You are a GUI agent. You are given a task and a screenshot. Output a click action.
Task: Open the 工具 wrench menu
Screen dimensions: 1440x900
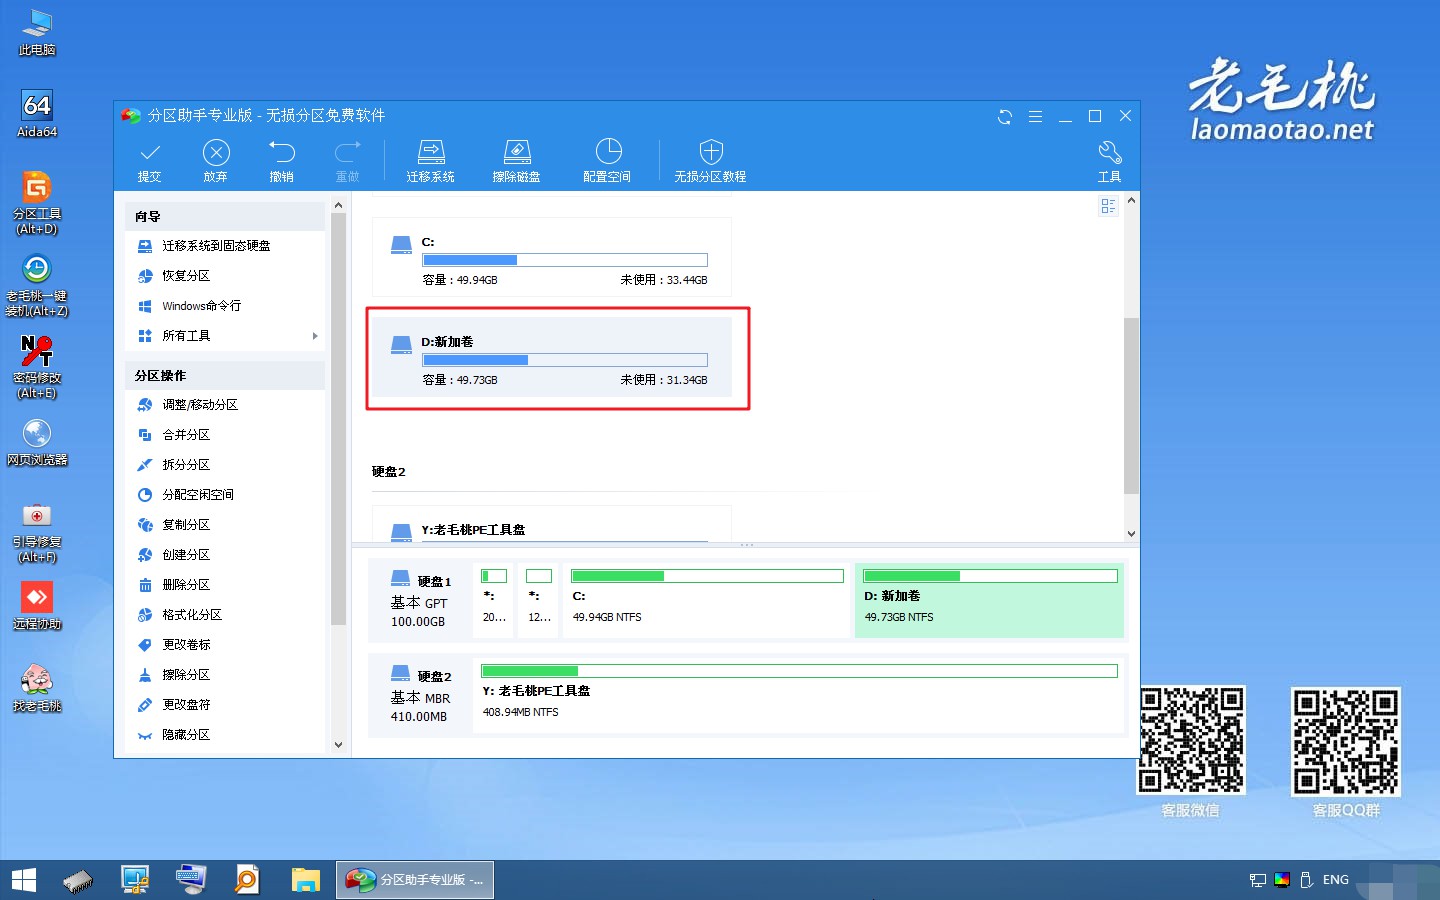click(1110, 161)
